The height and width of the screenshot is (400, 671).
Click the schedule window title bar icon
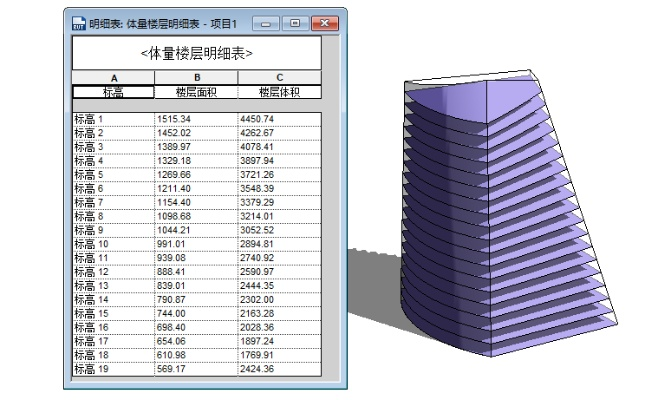[78, 23]
